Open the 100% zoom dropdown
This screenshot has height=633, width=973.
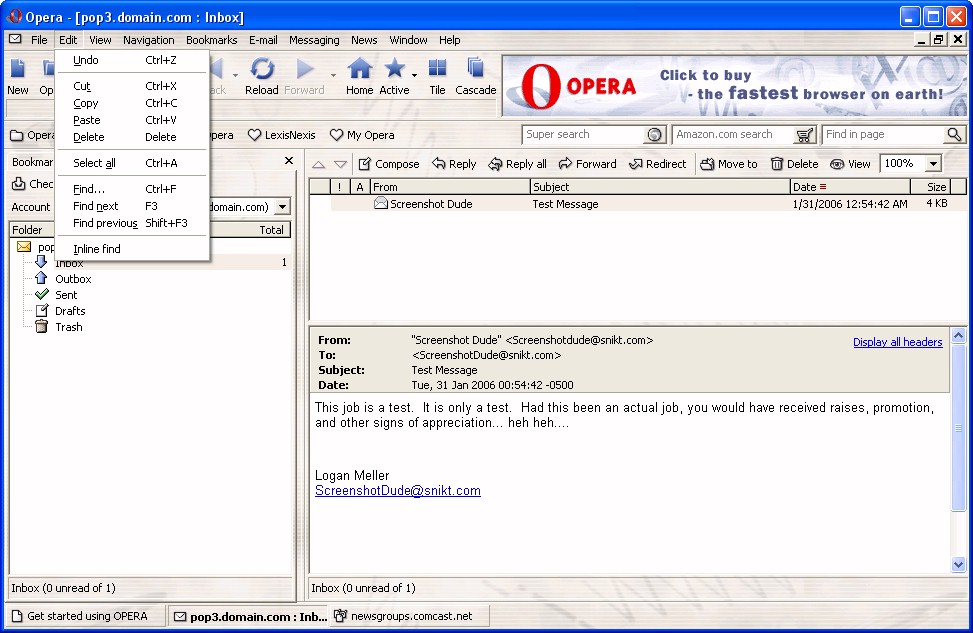[933, 164]
